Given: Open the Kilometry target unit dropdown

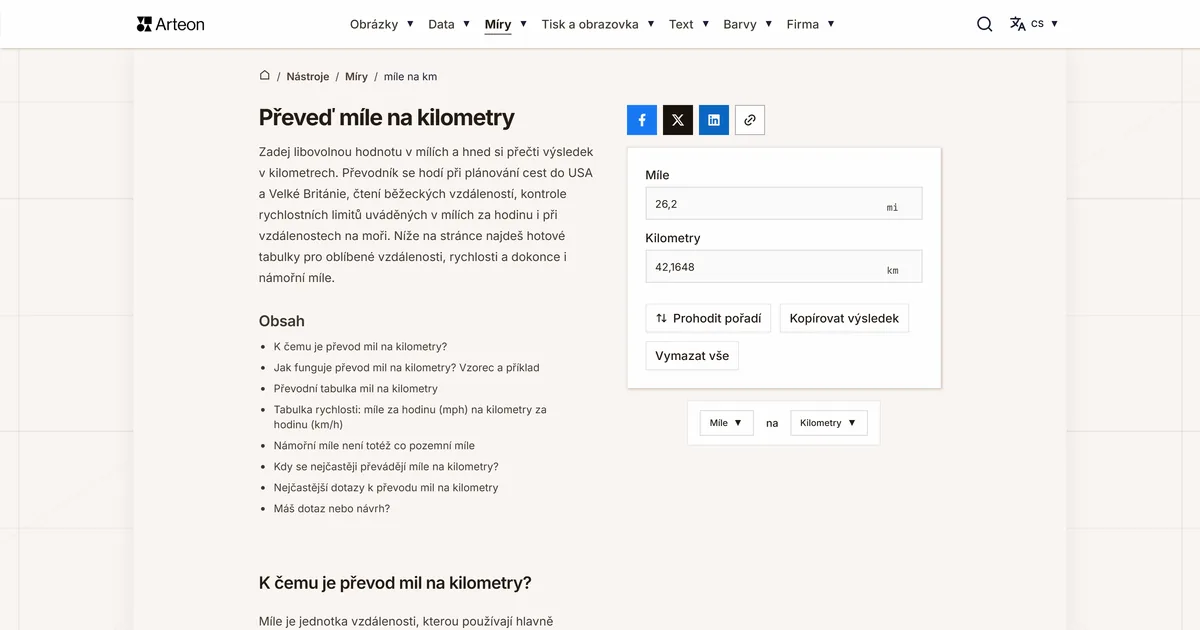Looking at the screenshot, I should coord(829,423).
